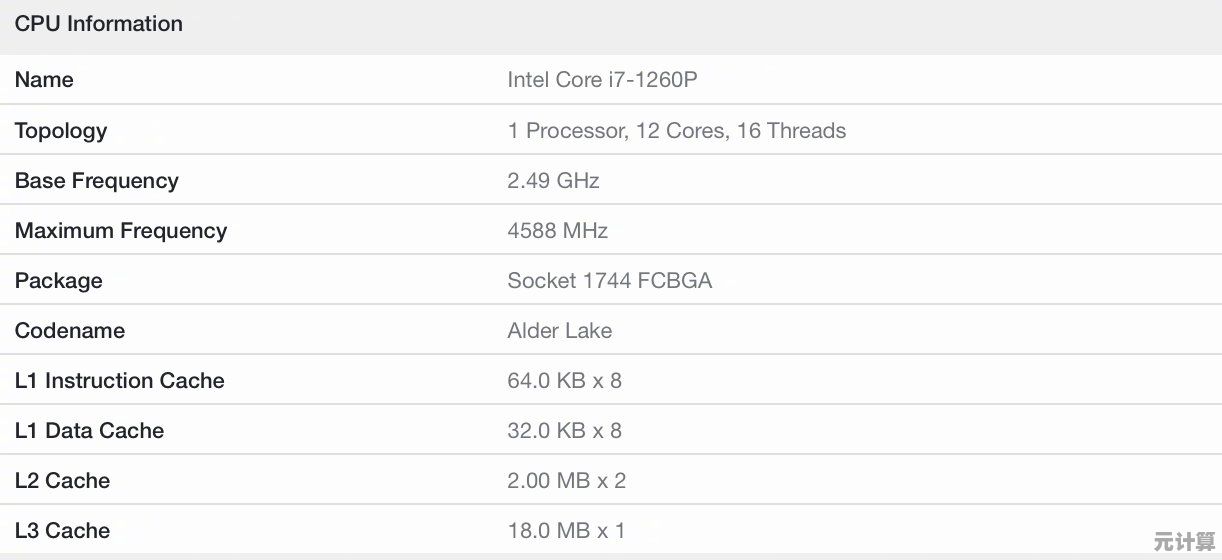Click the 2.00 MB x 2 value
This screenshot has height=560, width=1222.
[567, 481]
